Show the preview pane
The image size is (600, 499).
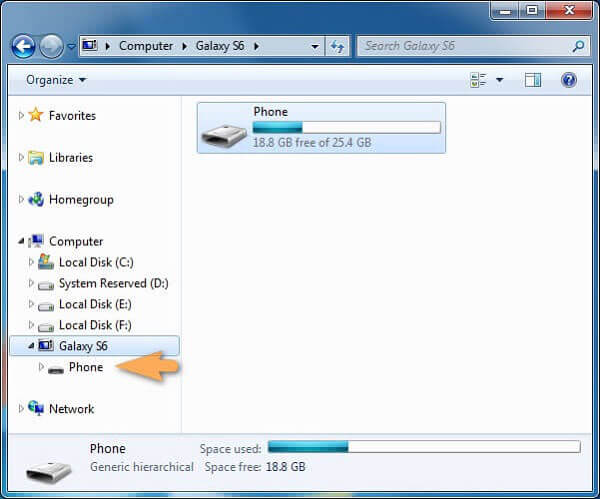[533, 80]
